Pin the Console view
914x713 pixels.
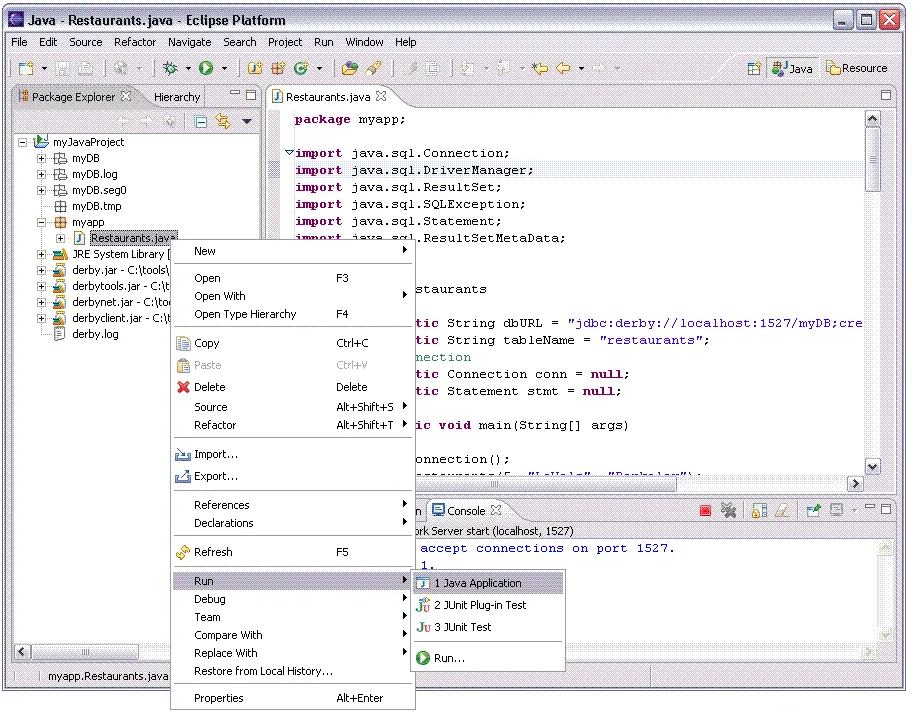pos(814,510)
